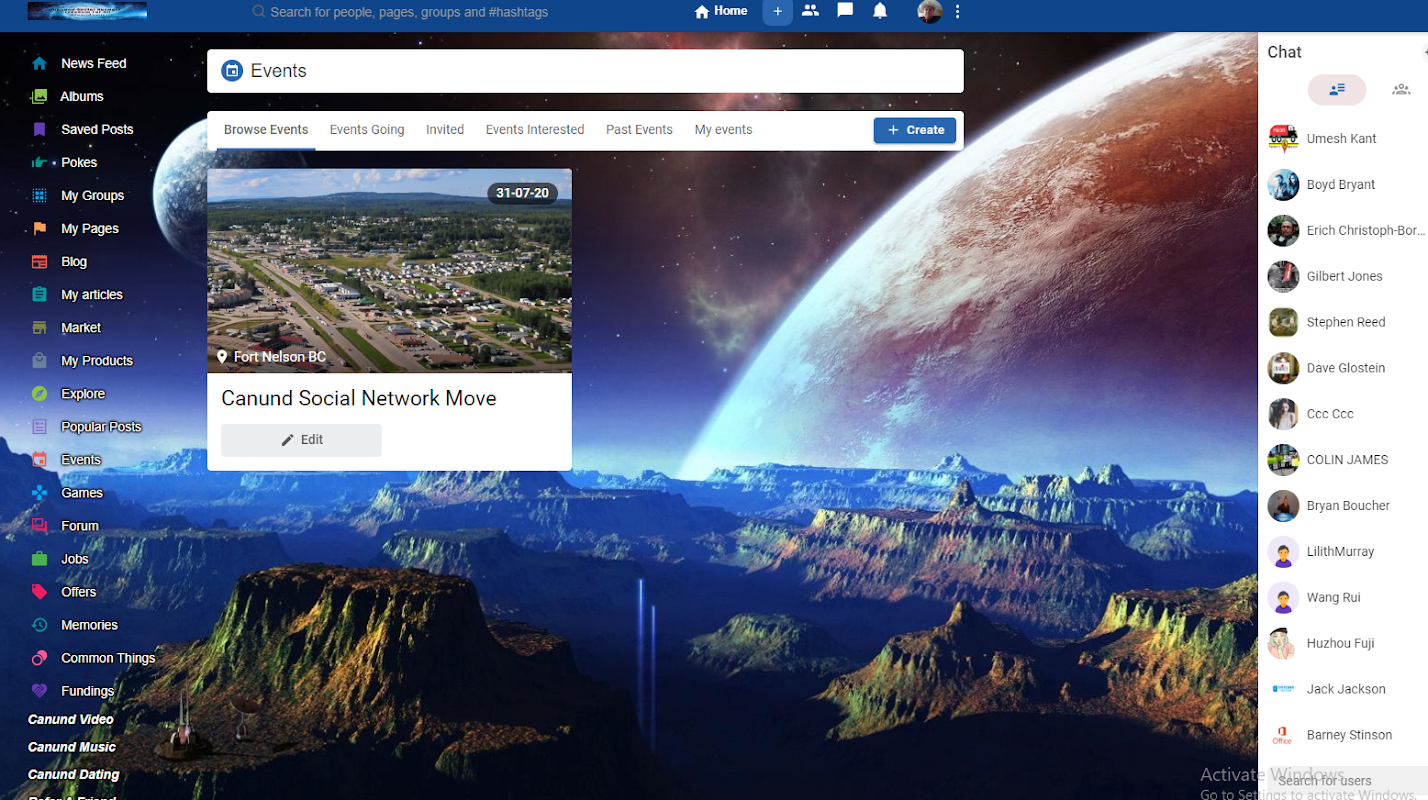
Task: Open the Fort Nelson event cover photo
Action: click(x=389, y=271)
